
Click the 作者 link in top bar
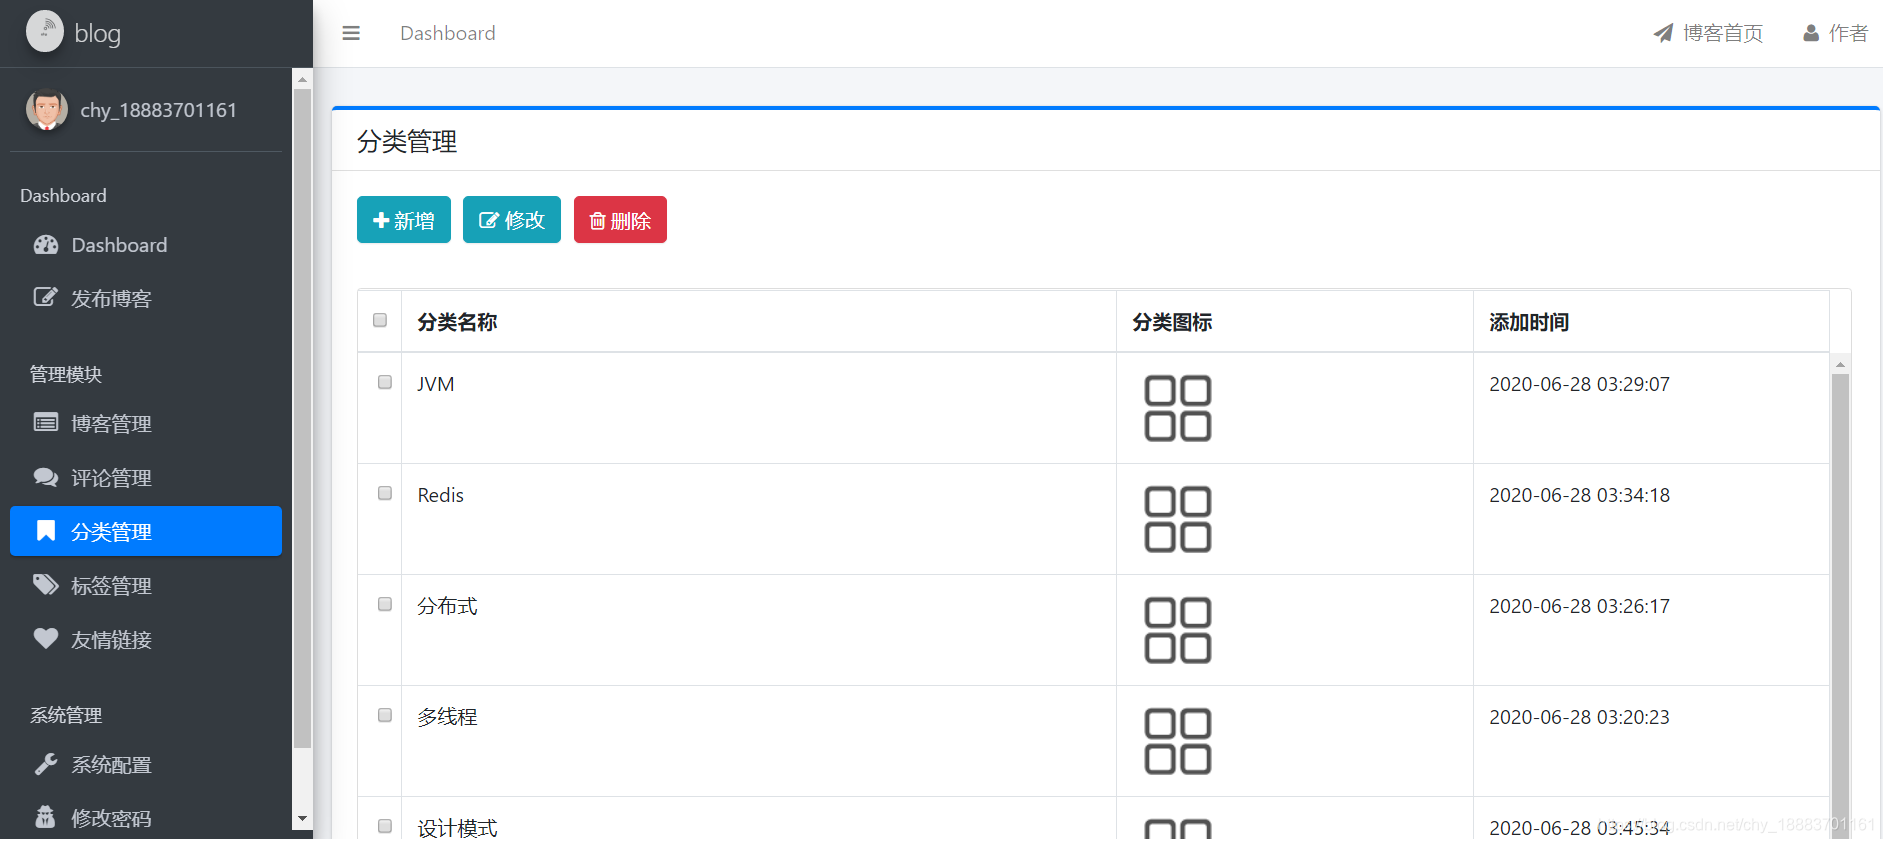1835,33
